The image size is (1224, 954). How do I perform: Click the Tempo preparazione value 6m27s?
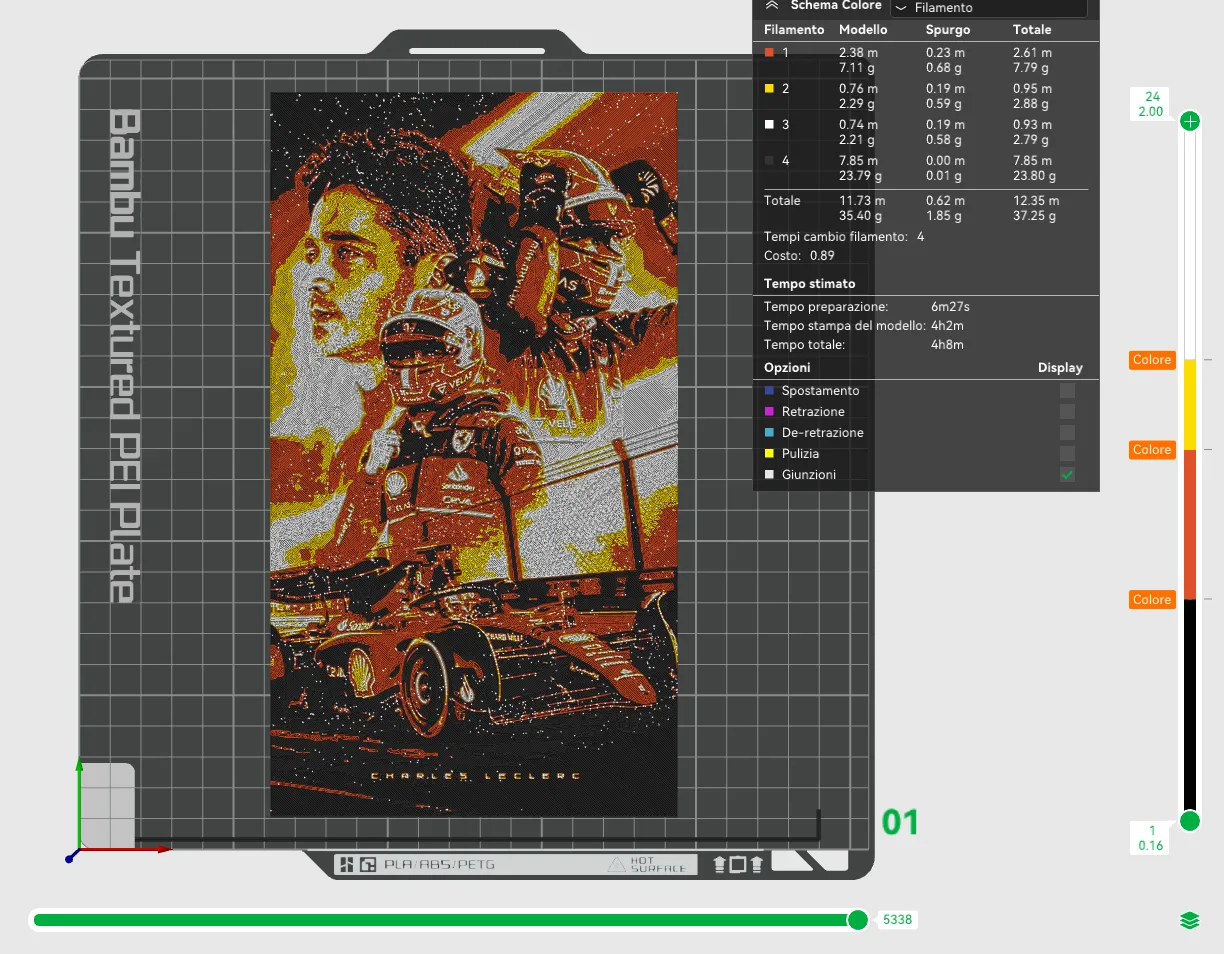950,307
